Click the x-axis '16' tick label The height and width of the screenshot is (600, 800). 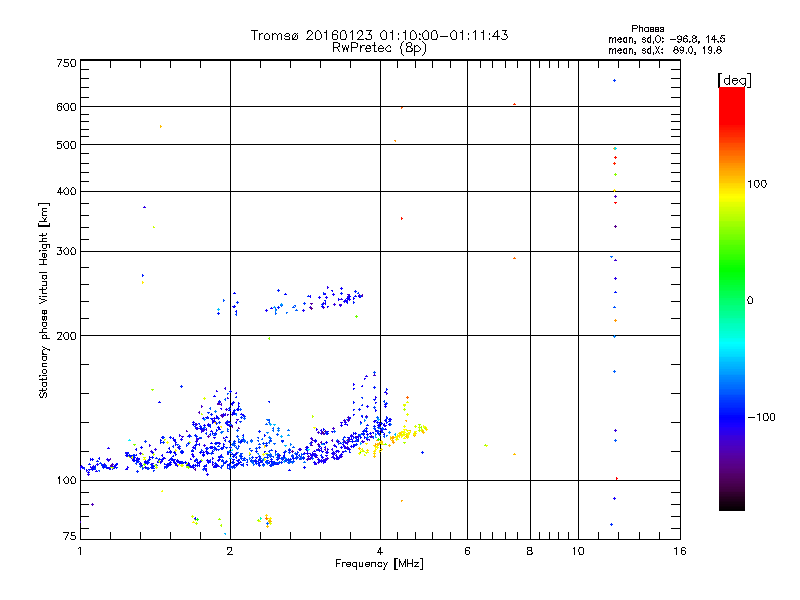(680, 551)
